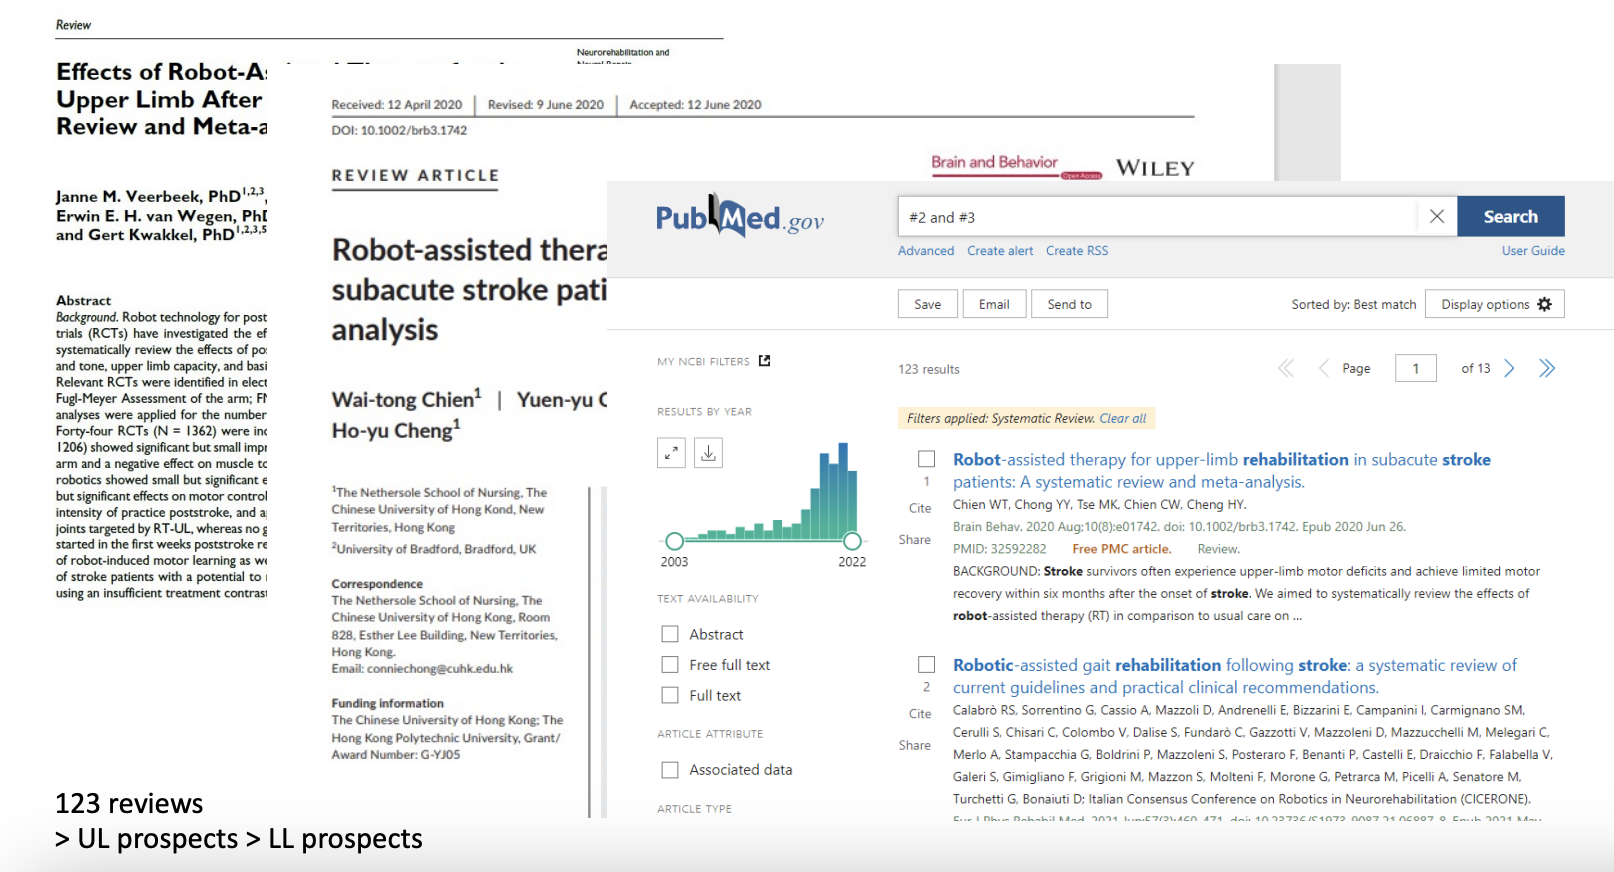Jump to the first results page

click(x=1286, y=369)
